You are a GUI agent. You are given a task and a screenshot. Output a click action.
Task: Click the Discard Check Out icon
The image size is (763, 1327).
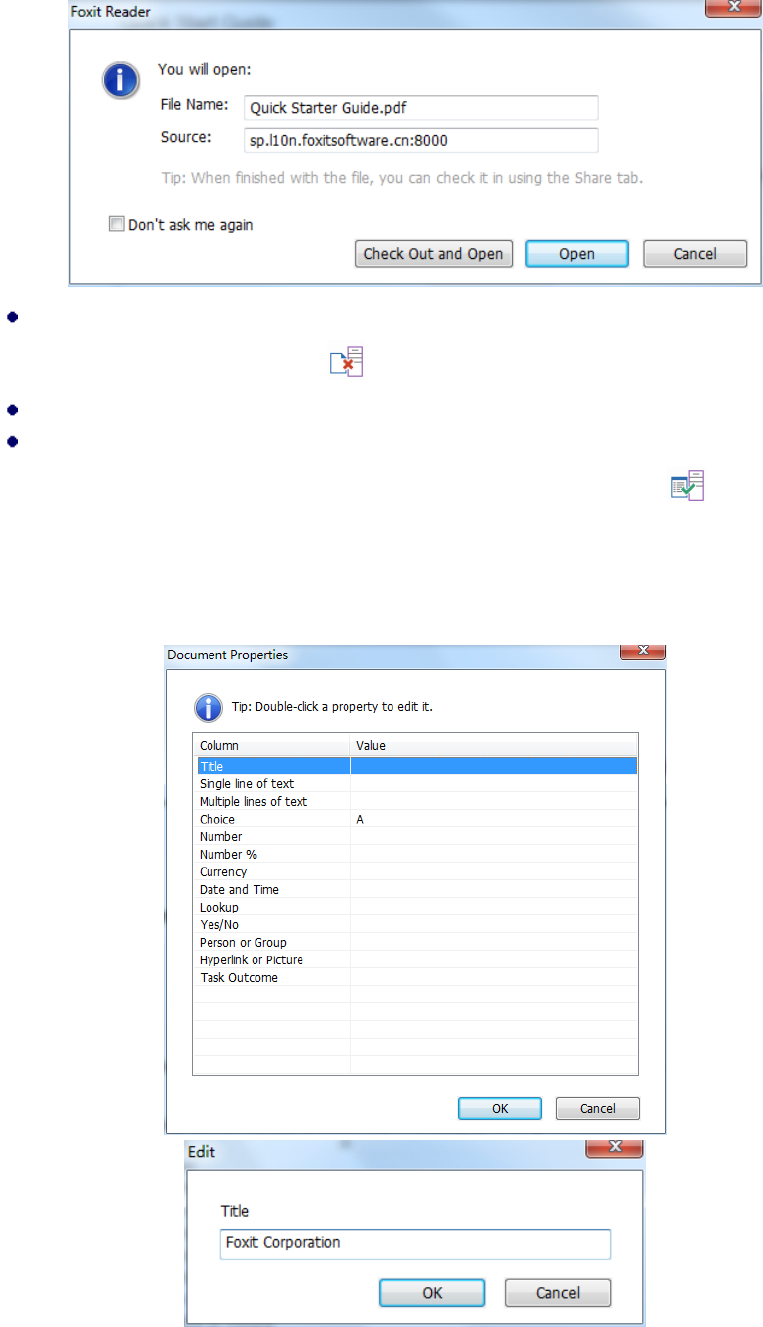point(347,361)
